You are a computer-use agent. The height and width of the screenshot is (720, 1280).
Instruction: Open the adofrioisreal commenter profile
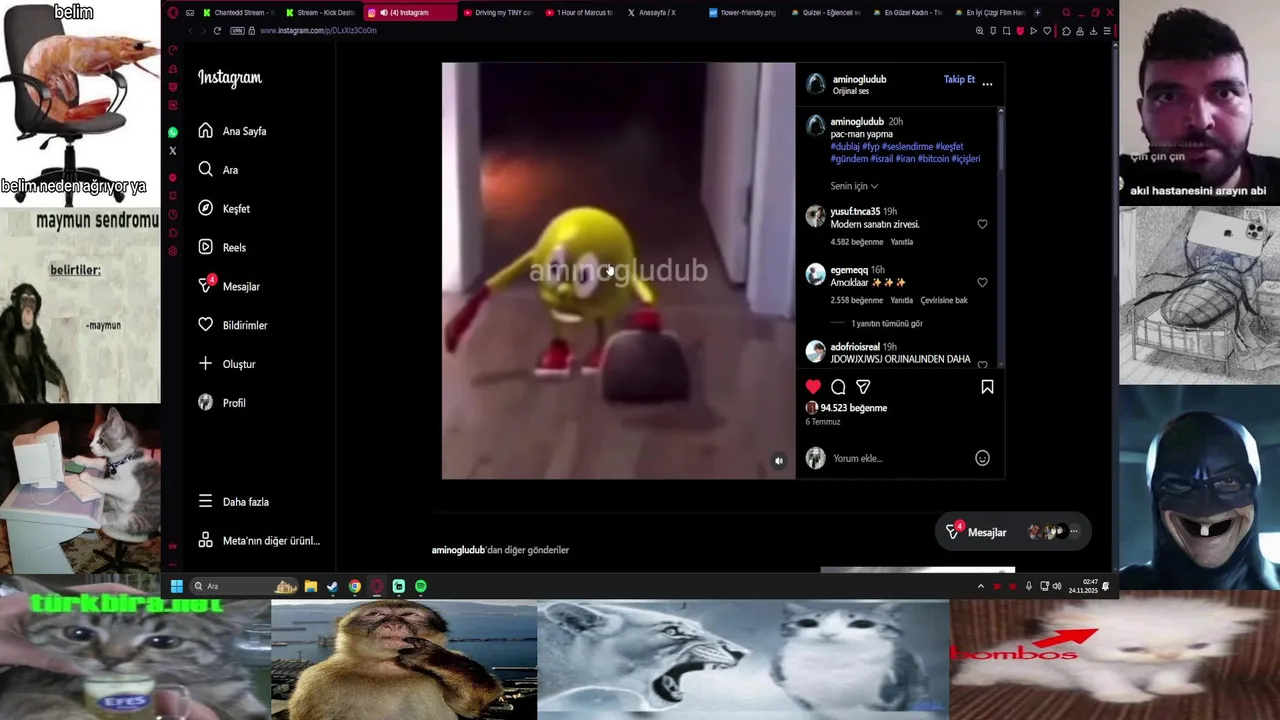[855, 347]
